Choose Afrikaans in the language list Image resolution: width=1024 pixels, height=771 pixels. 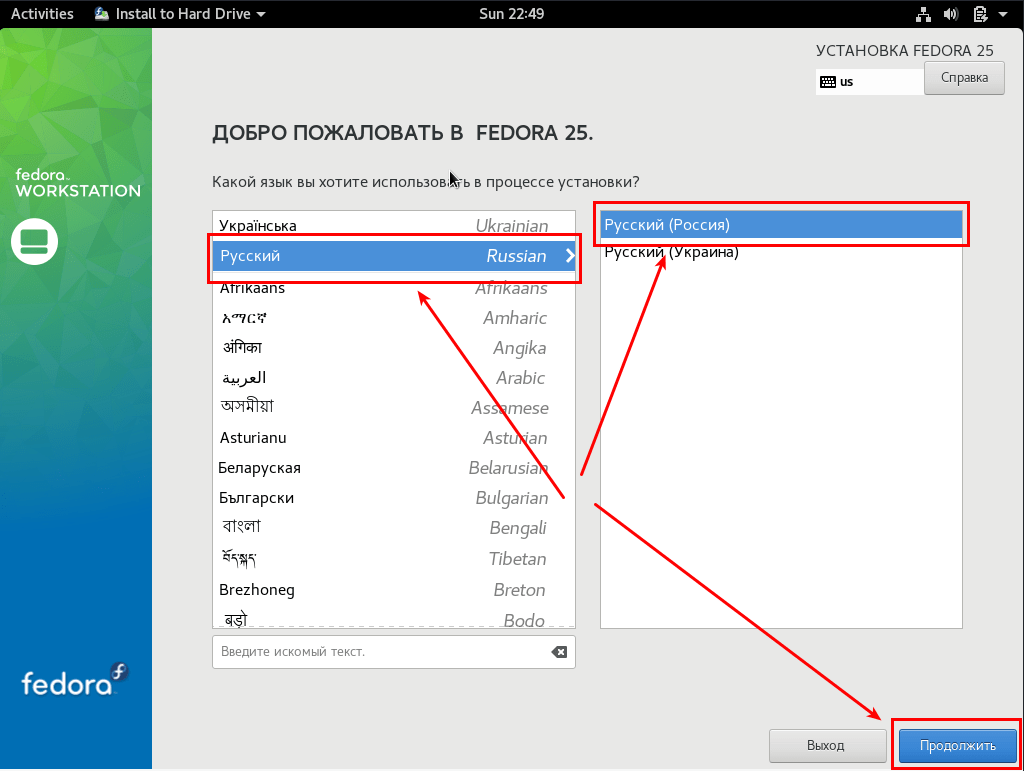pyautogui.click(x=394, y=287)
